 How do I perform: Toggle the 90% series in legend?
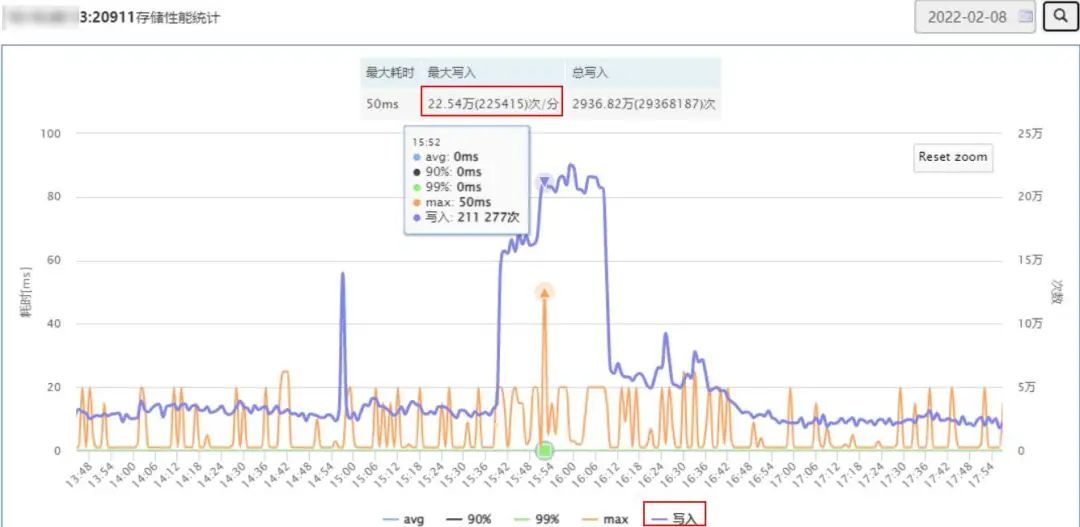point(468,519)
